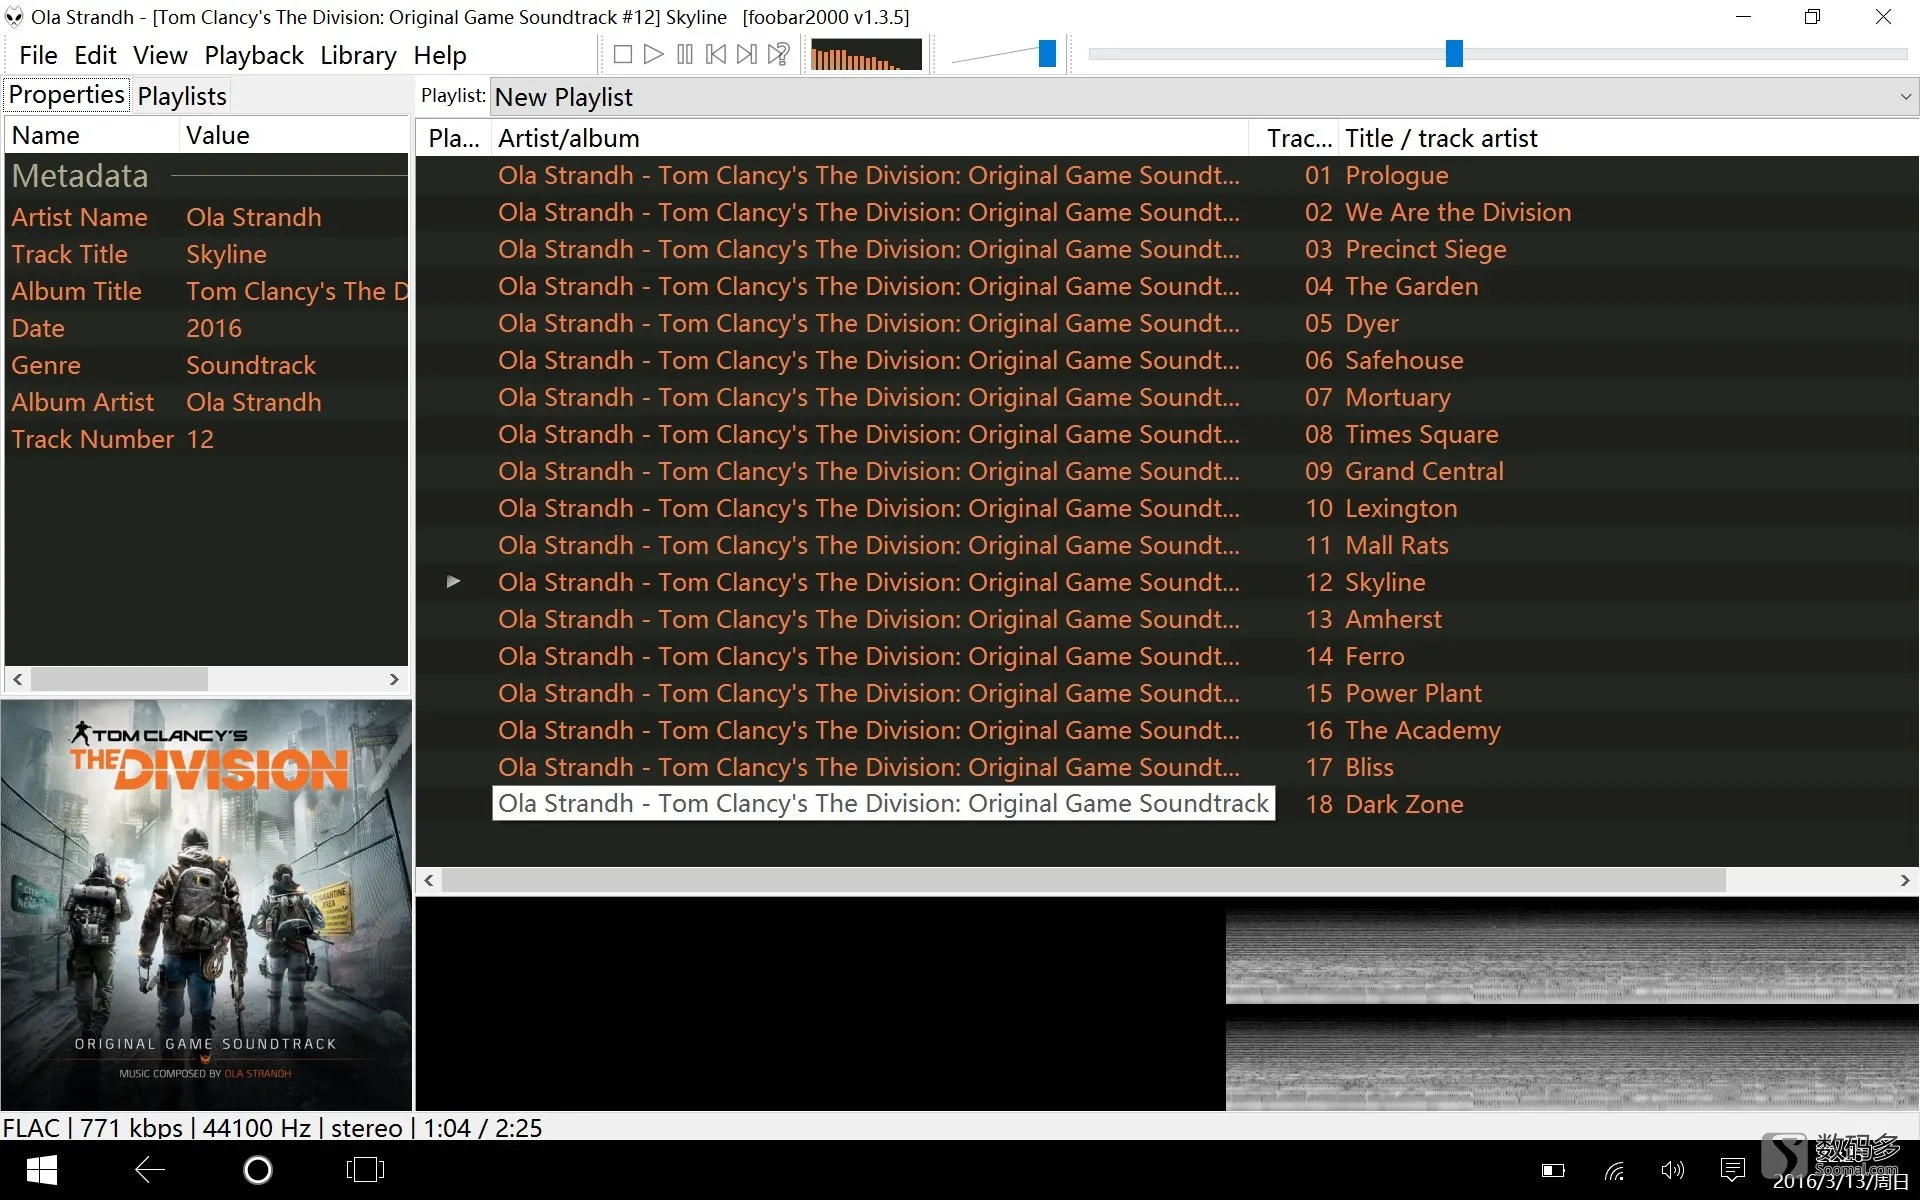This screenshot has height=1200, width=1920.
Task: Select track 02 We Are the Division
Action: [1167, 212]
